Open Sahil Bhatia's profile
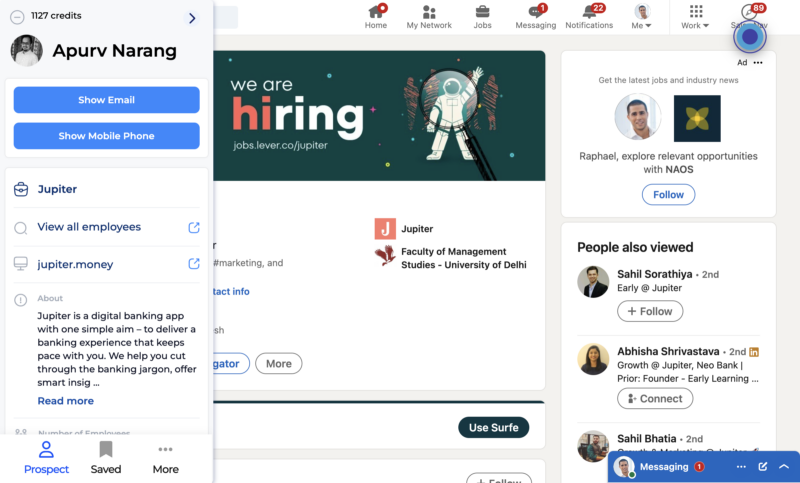The width and height of the screenshot is (800, 483). (x=646, y=439)
